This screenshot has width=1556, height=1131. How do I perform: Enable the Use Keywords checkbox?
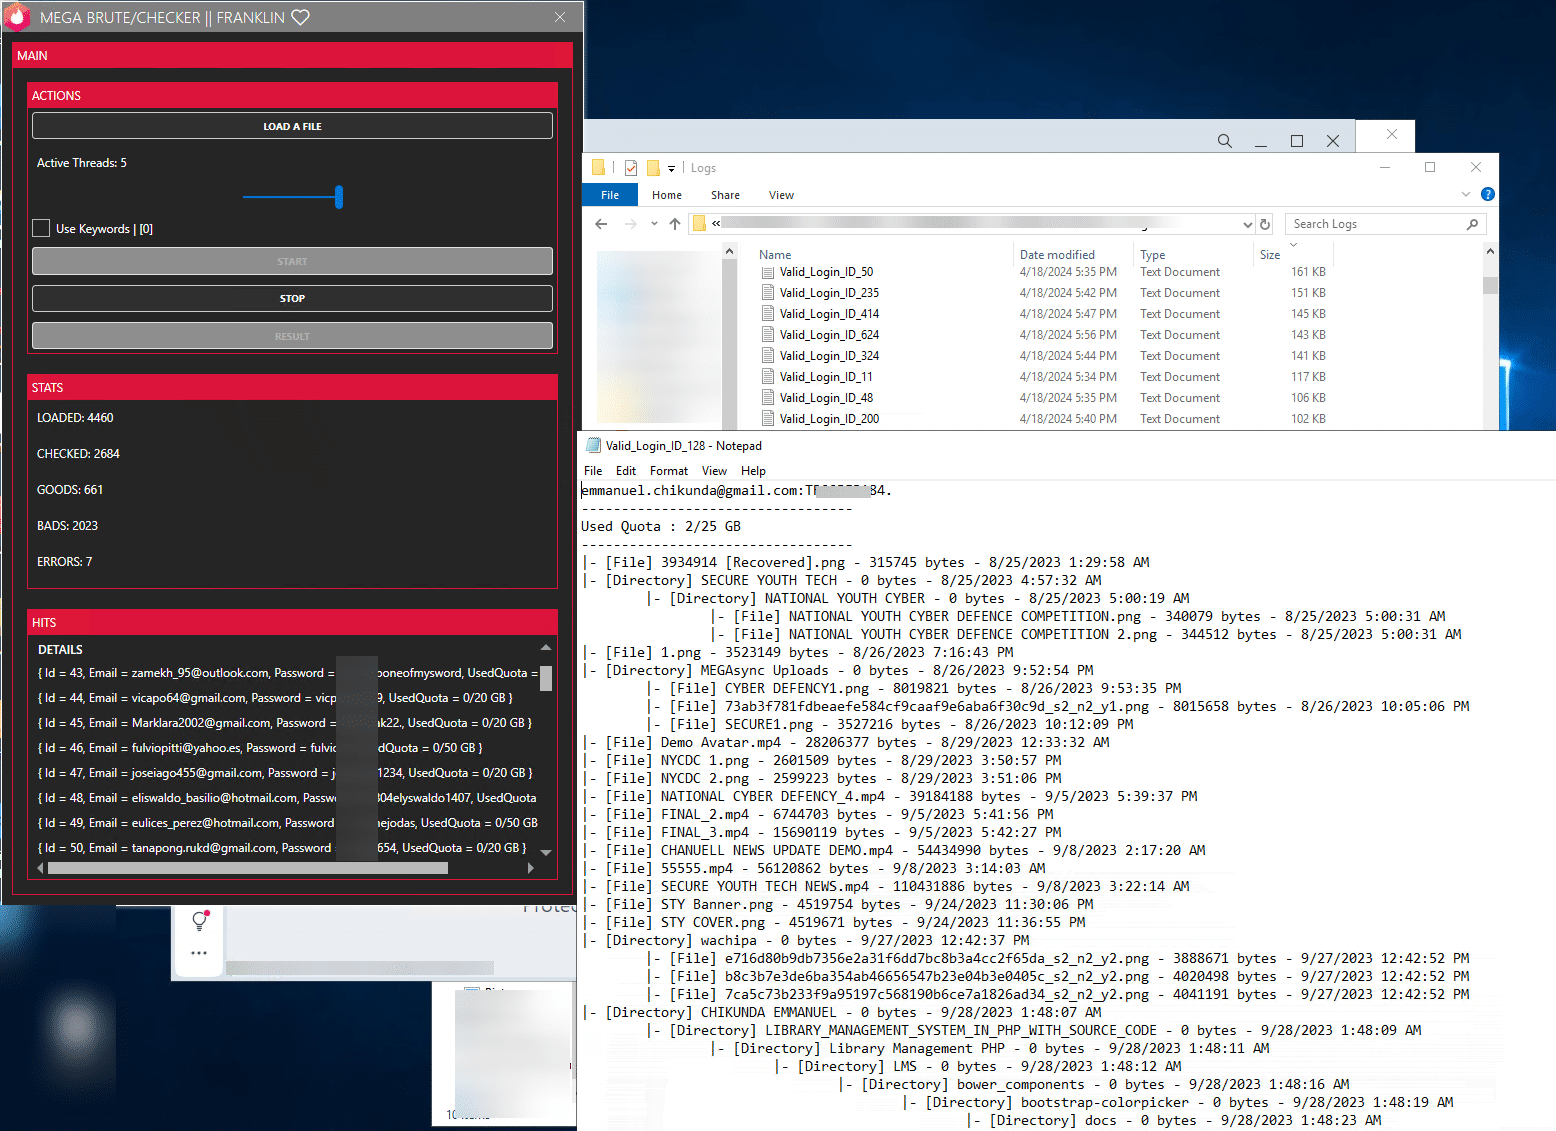41,228
